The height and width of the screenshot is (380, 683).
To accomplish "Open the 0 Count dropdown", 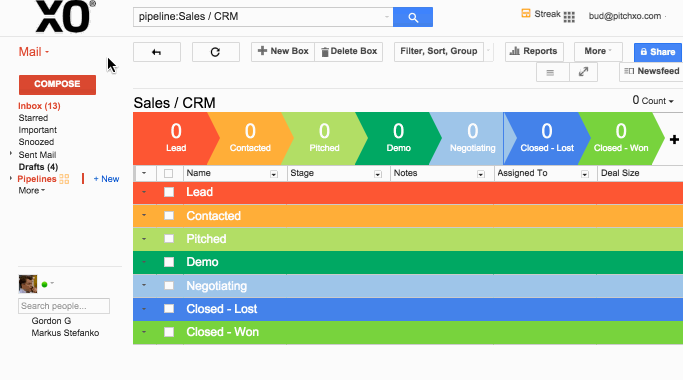I will [653, 101].
